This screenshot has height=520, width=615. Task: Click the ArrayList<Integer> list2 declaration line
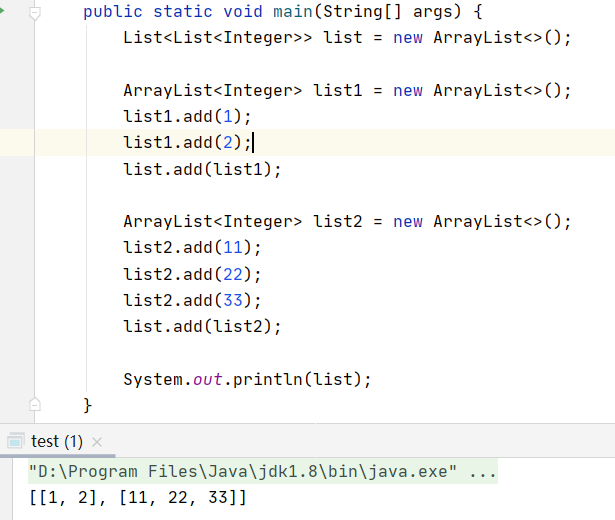pos(347,221)
